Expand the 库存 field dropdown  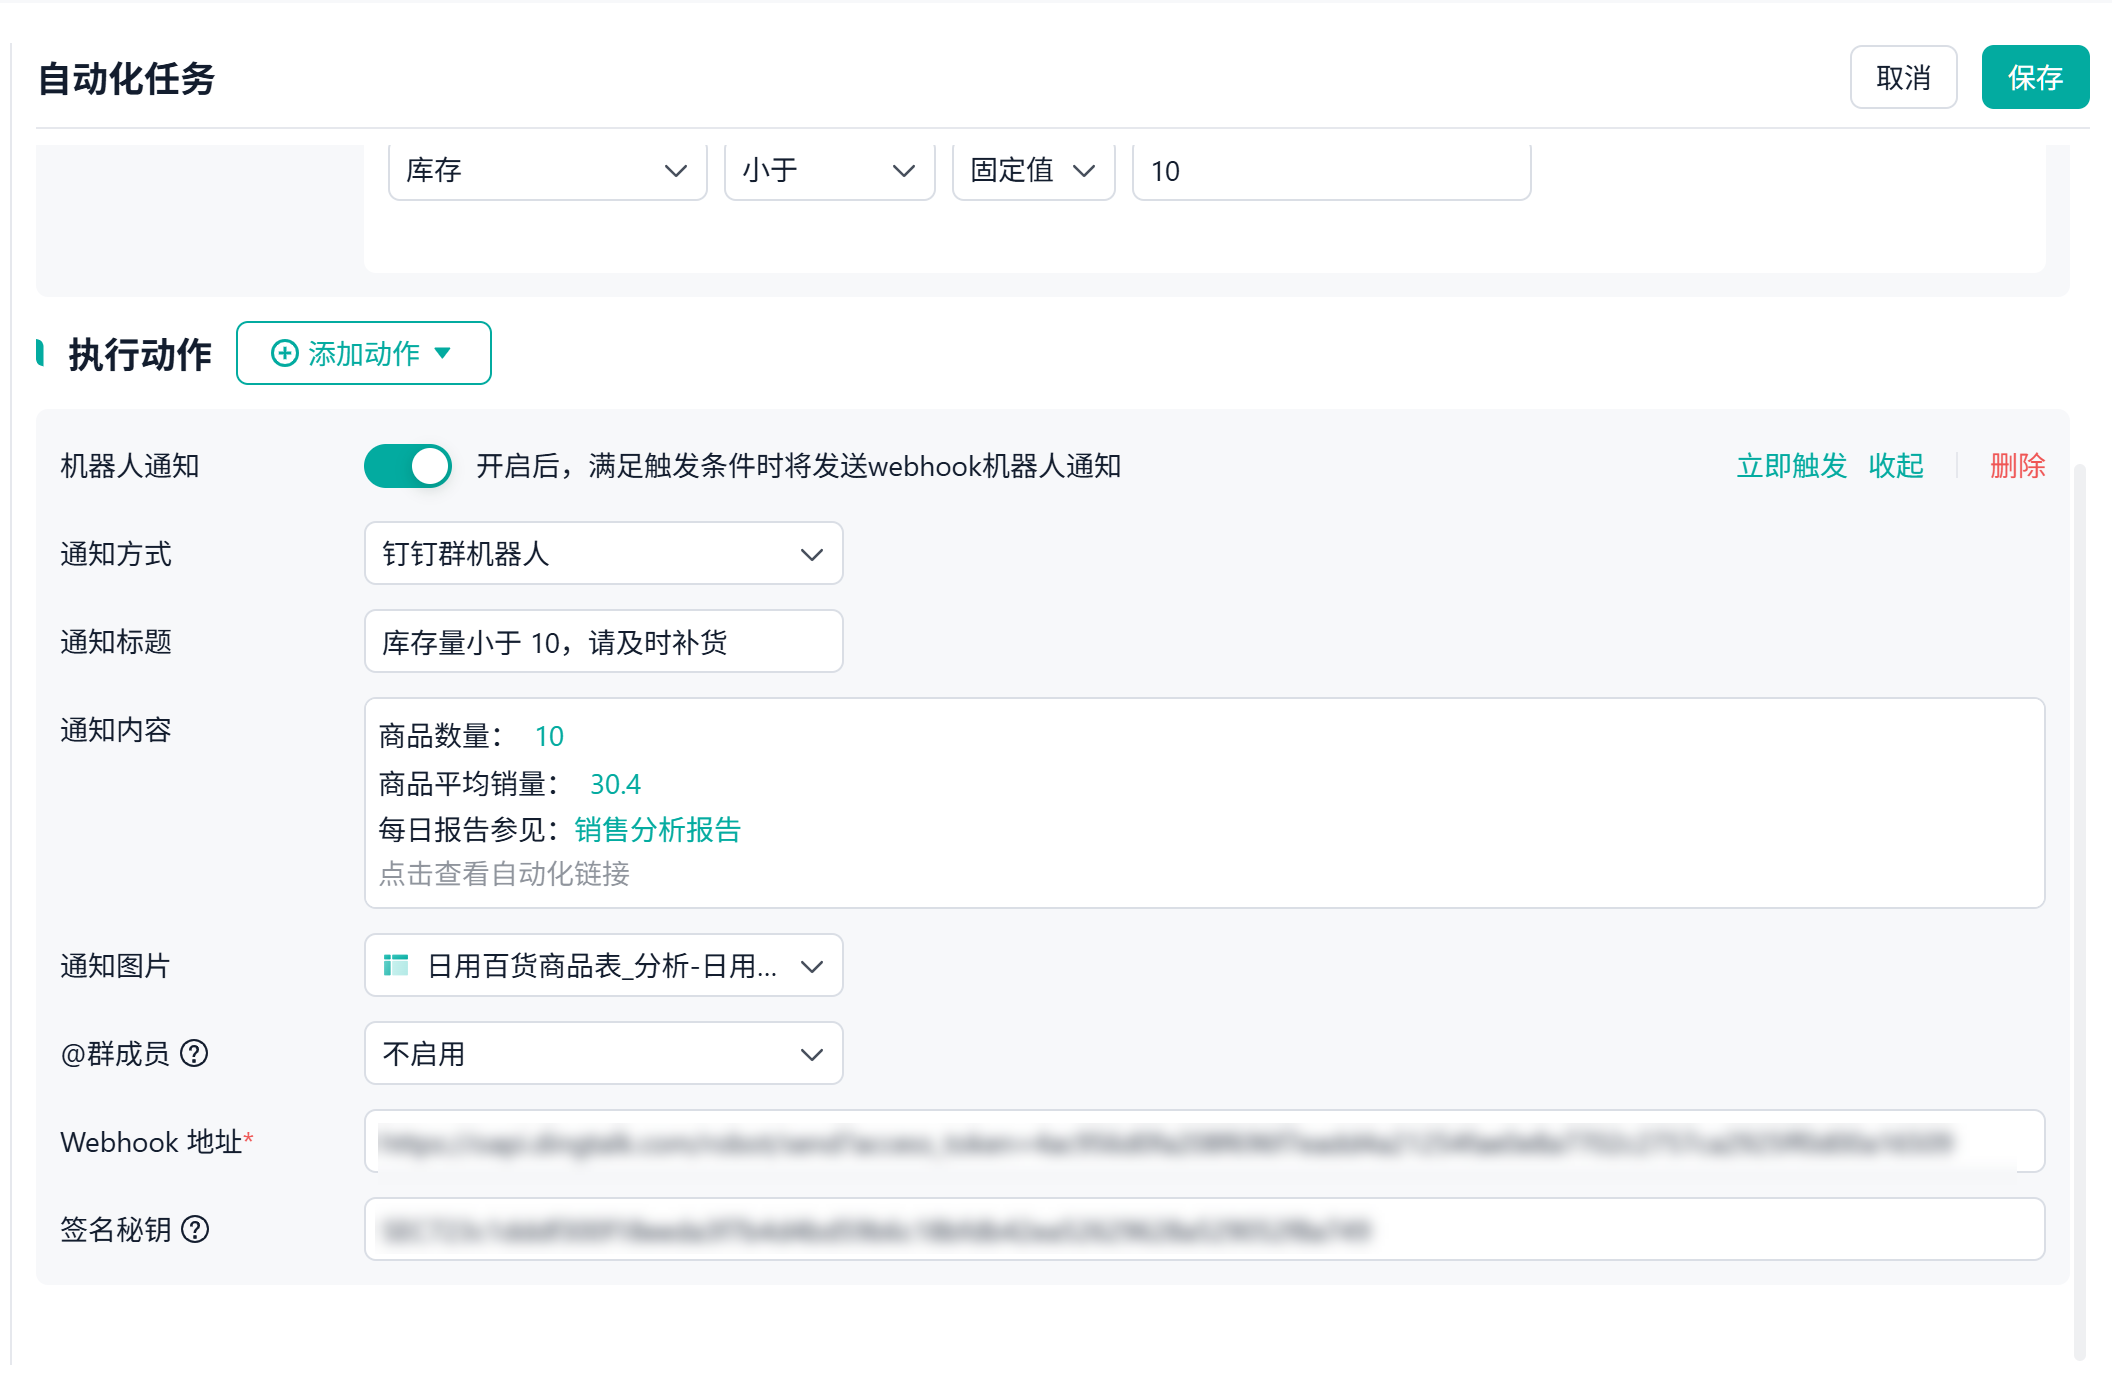[x=548, y=171]
